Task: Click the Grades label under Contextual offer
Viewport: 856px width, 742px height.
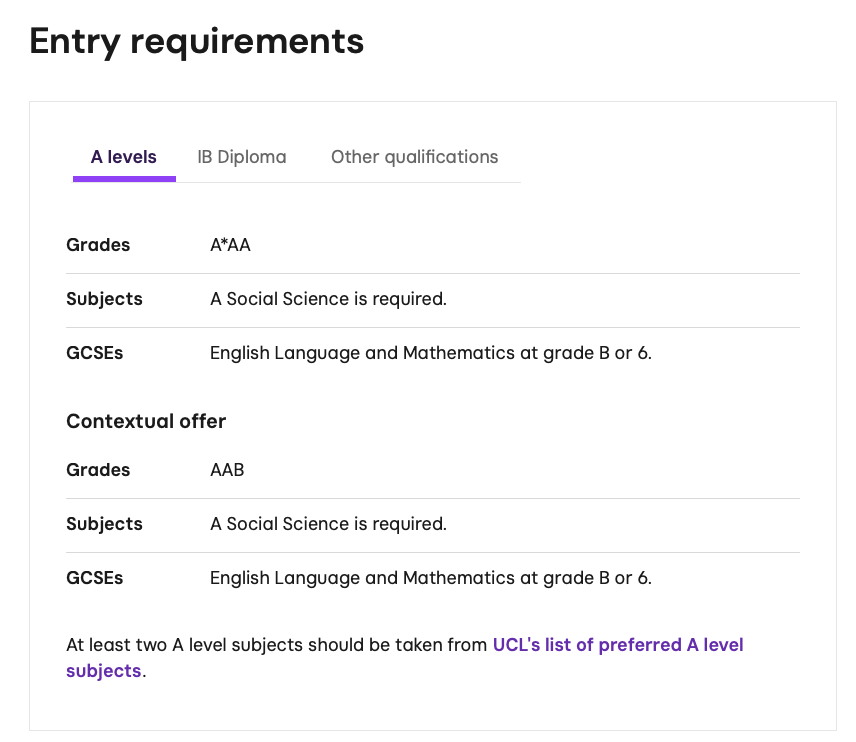Action: click(x=98, y=470)
